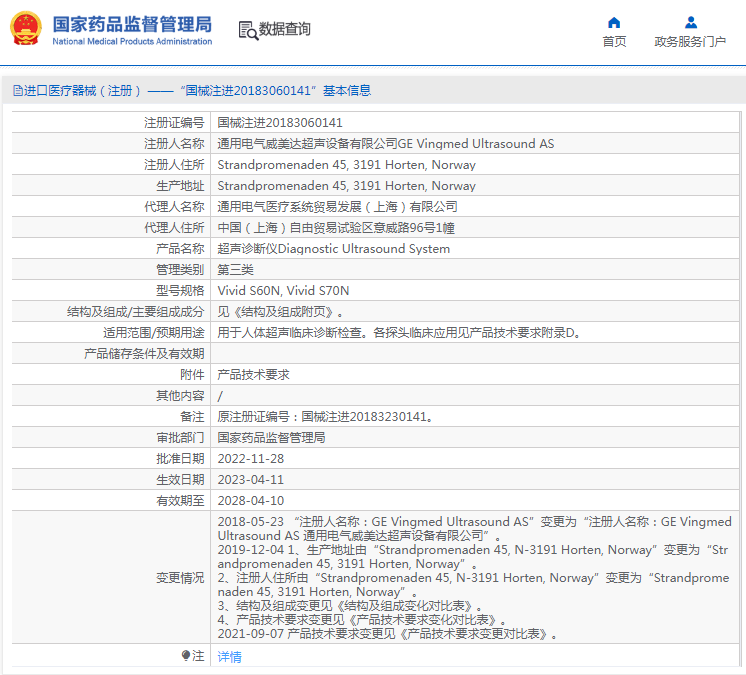Click the slash value of 其他内容

[x=220, y=396]
